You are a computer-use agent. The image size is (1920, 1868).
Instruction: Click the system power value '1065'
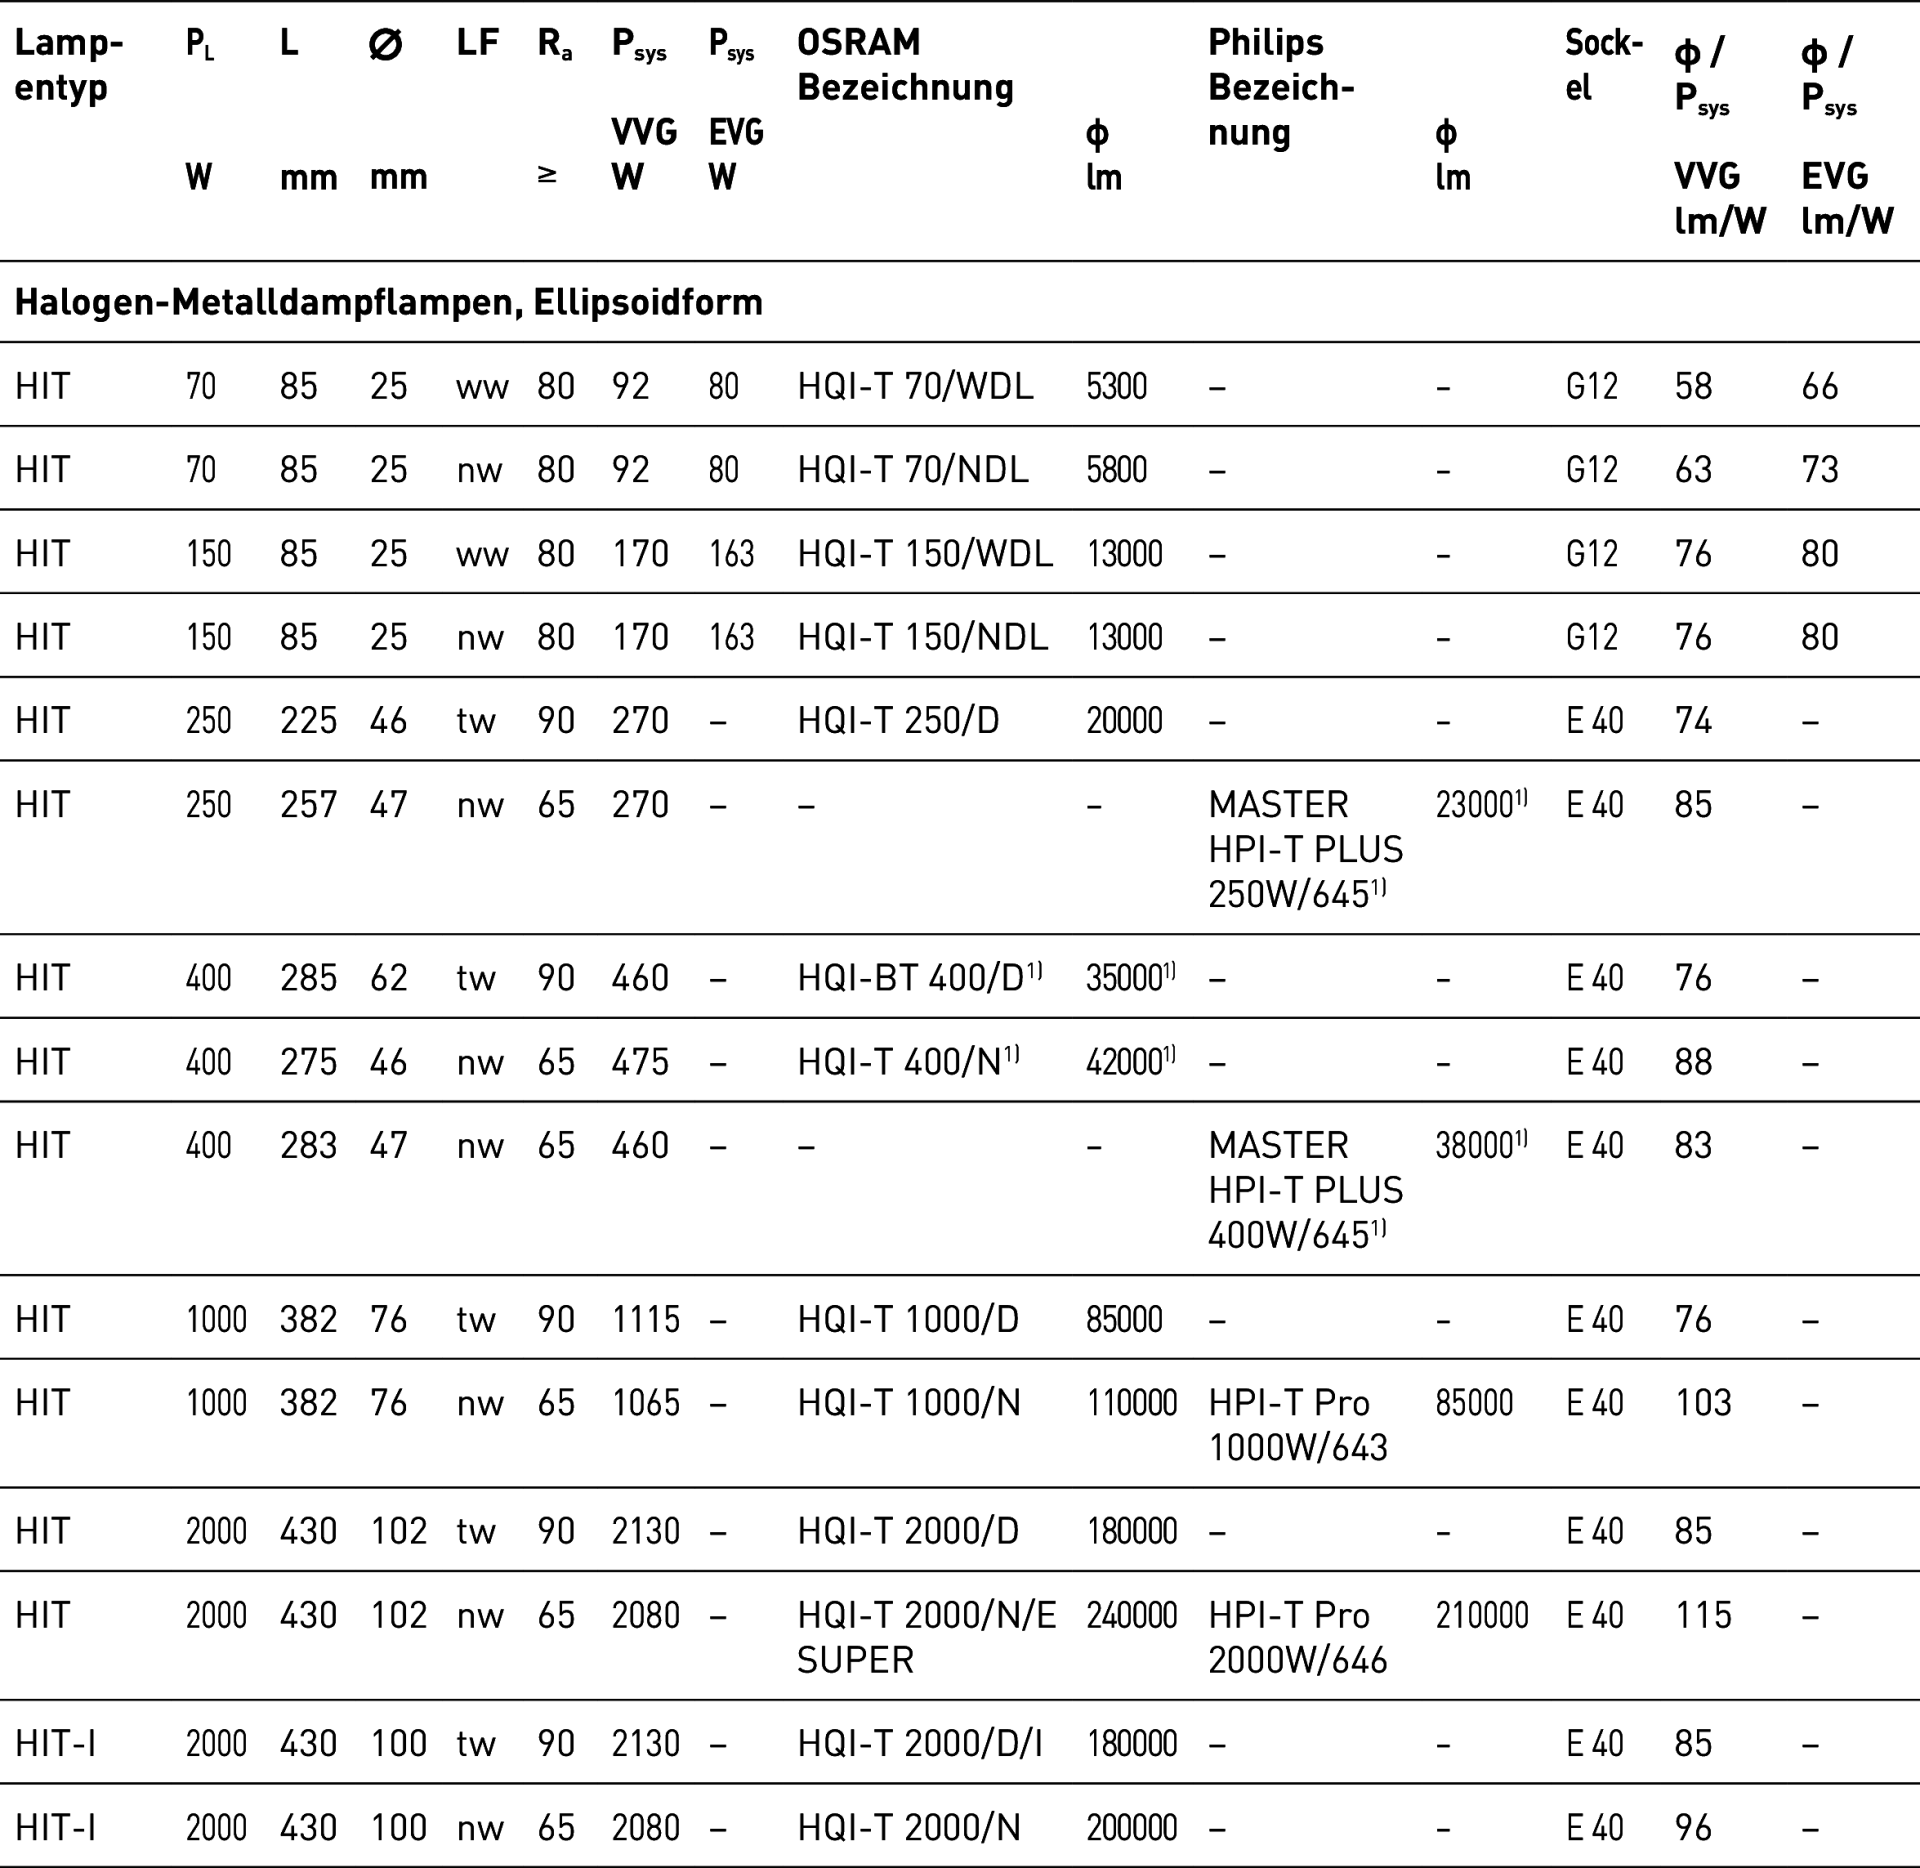[x=646, y=1403]
